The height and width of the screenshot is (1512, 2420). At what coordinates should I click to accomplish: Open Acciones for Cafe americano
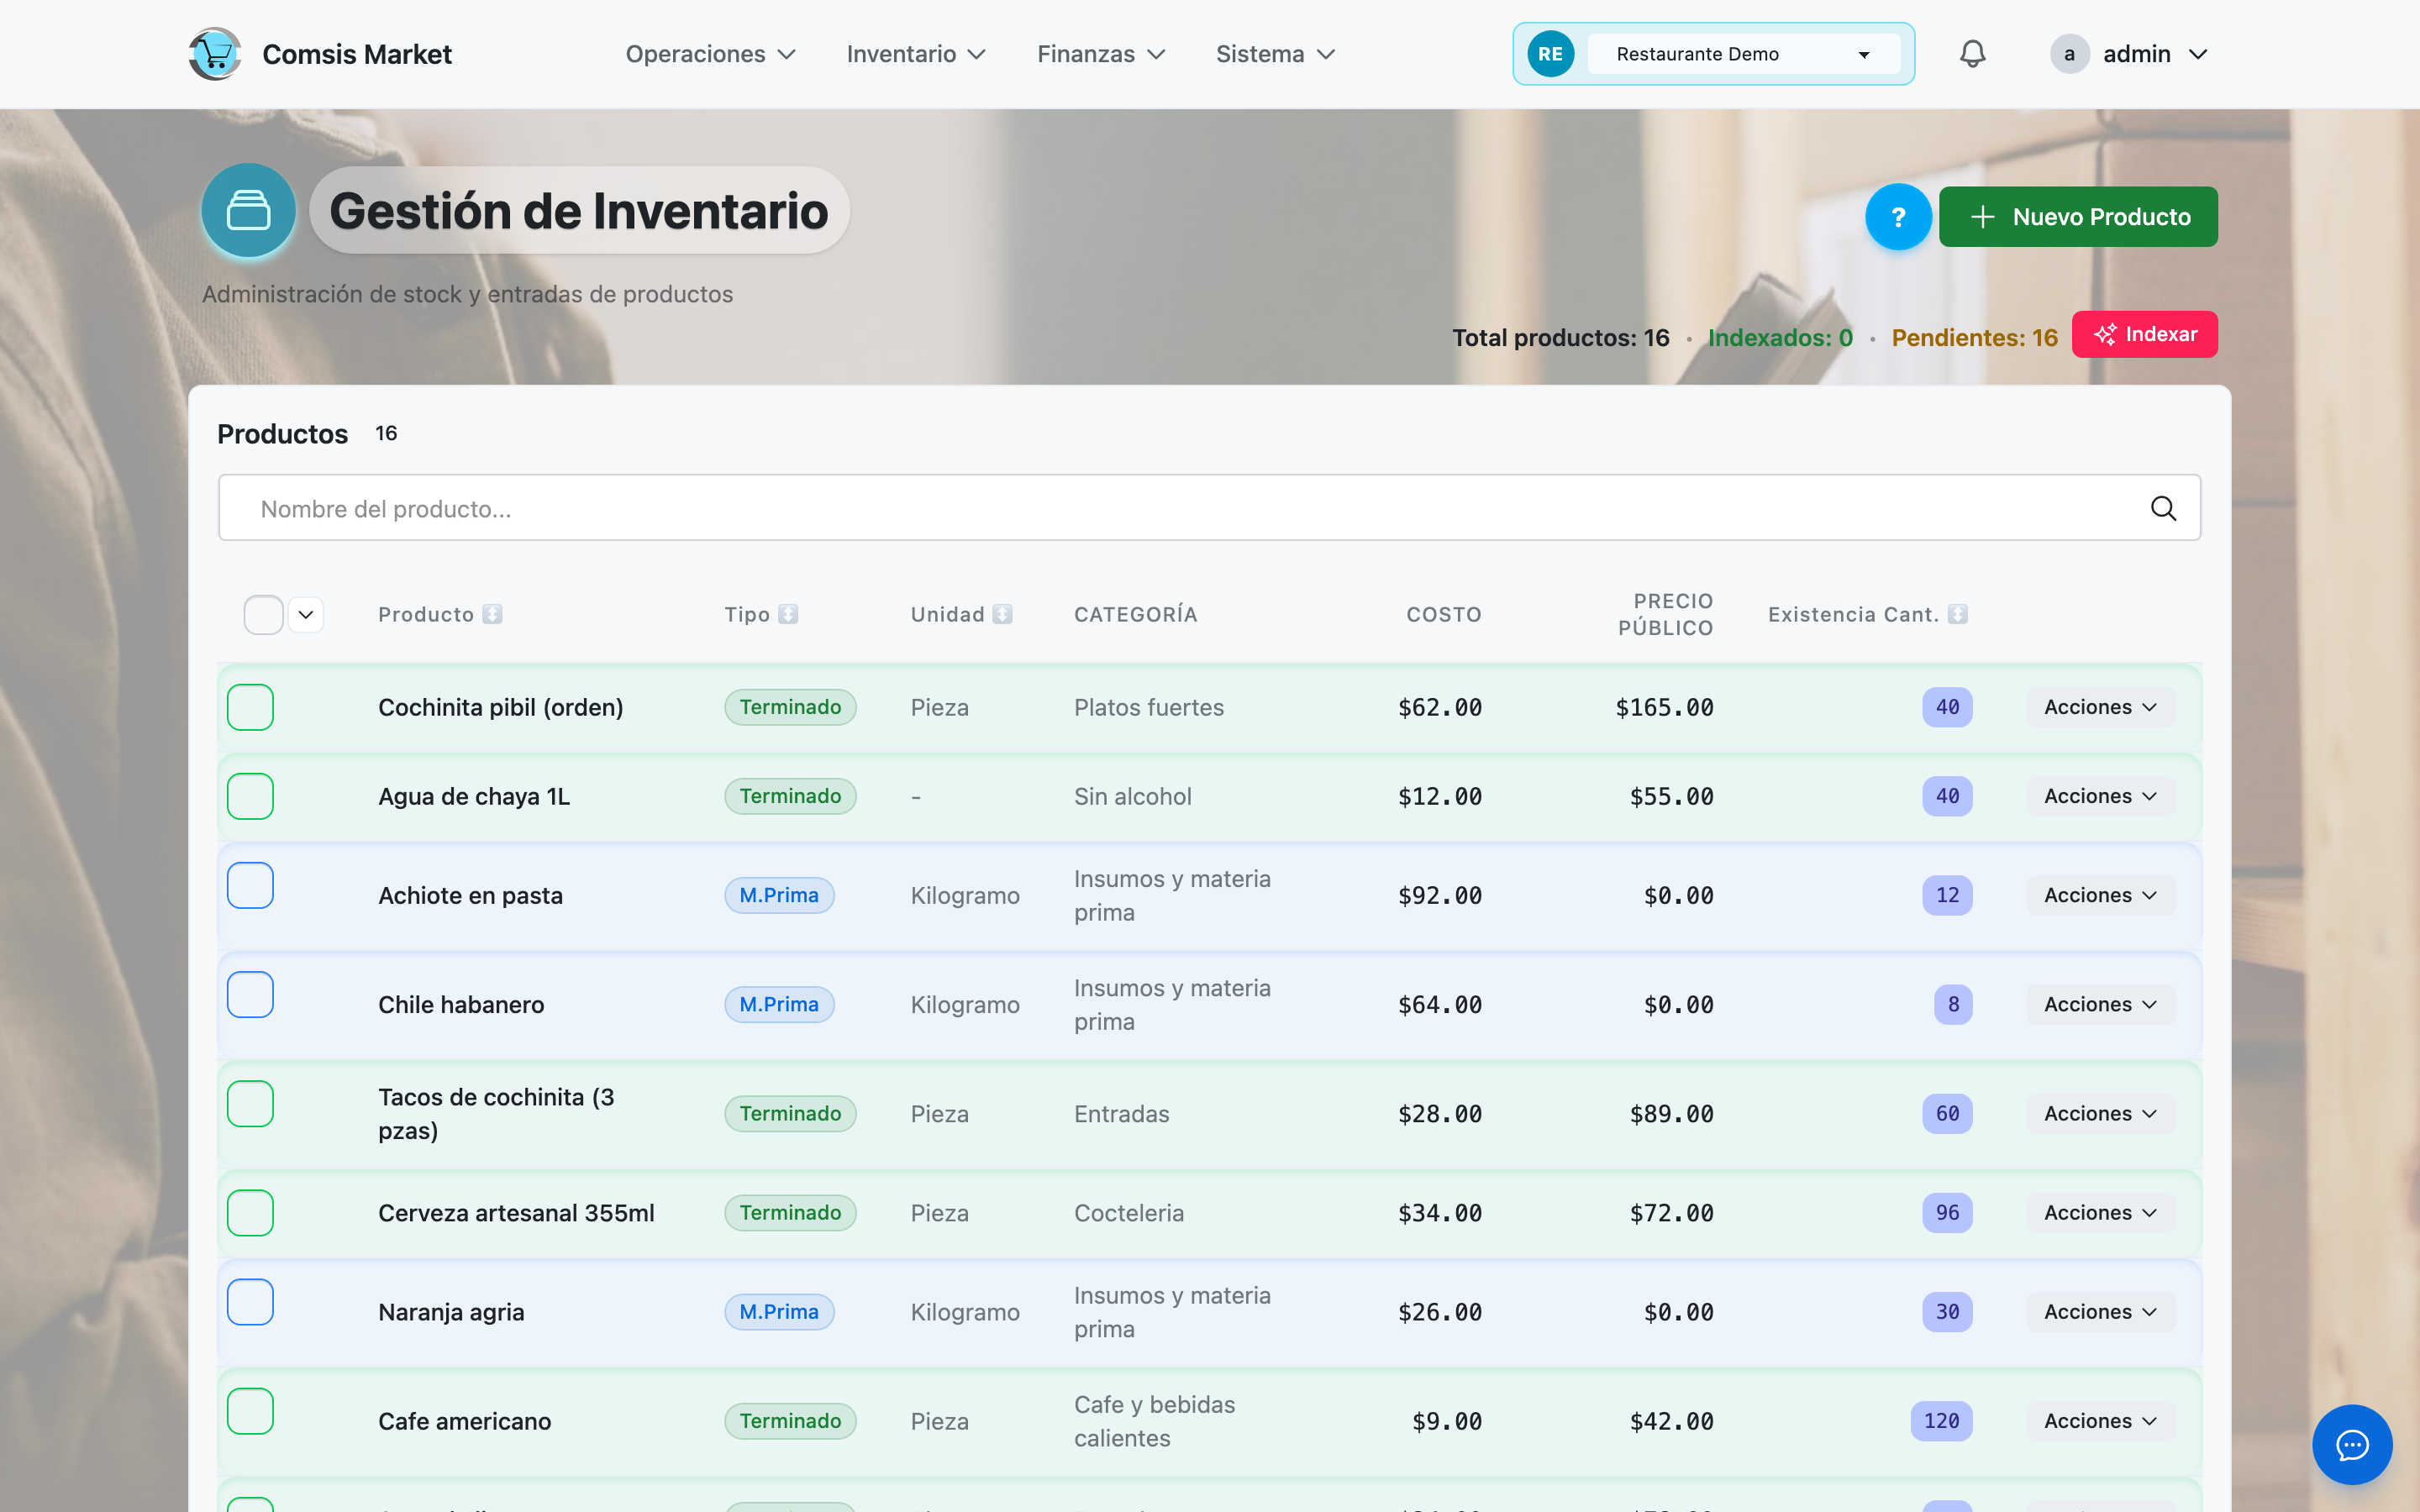[x=2100, y=1420]
